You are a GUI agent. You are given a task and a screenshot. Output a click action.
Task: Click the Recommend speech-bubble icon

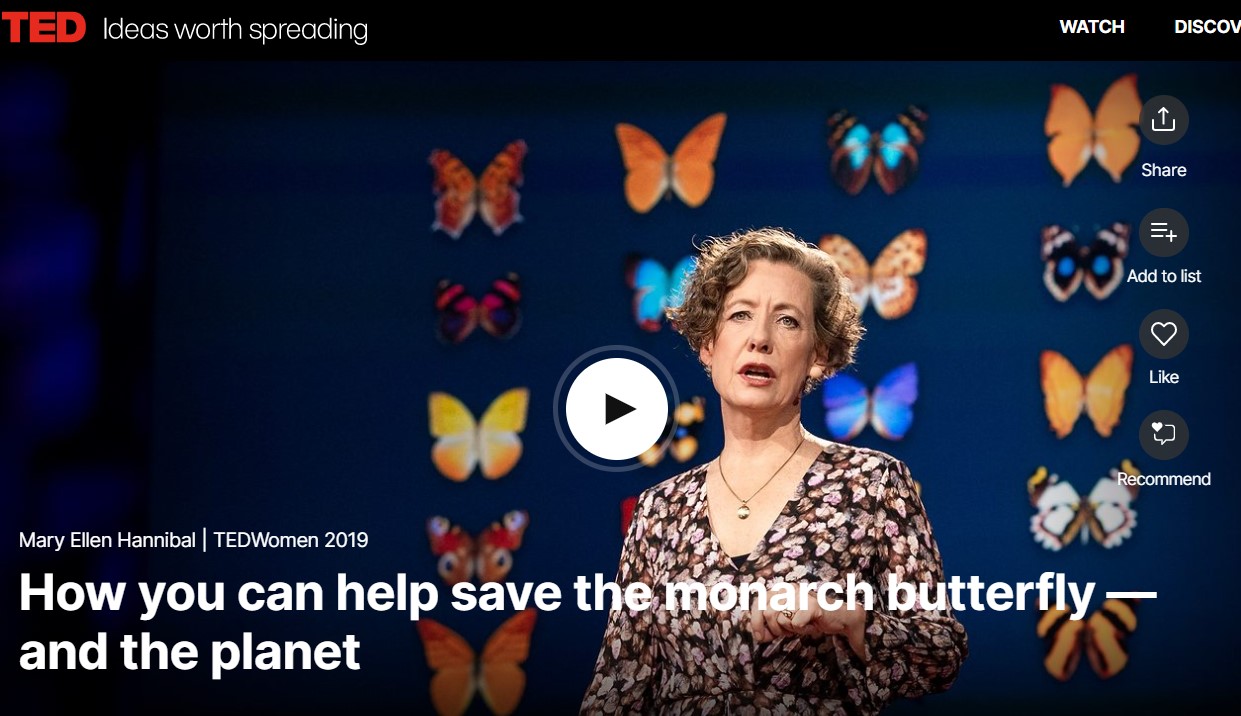1164,435
